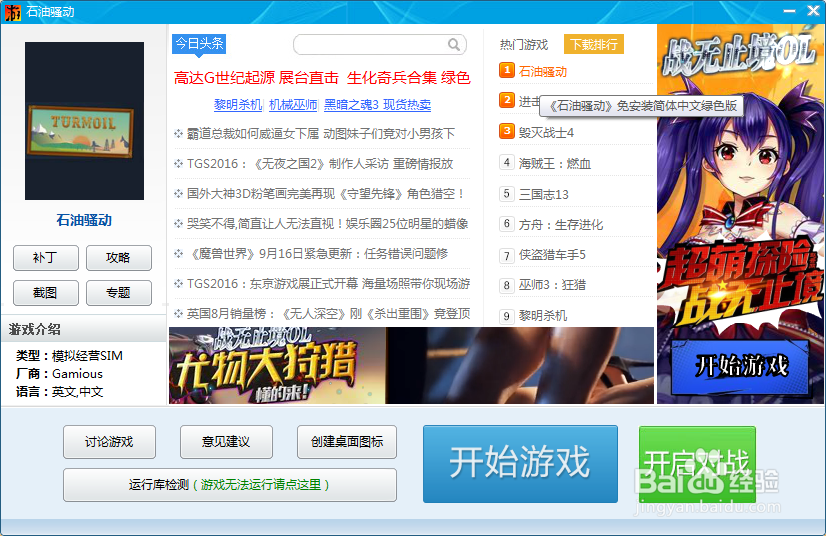Switch to the 热门游戏 tab
This screenshot has height=536, width=826.
524,45
